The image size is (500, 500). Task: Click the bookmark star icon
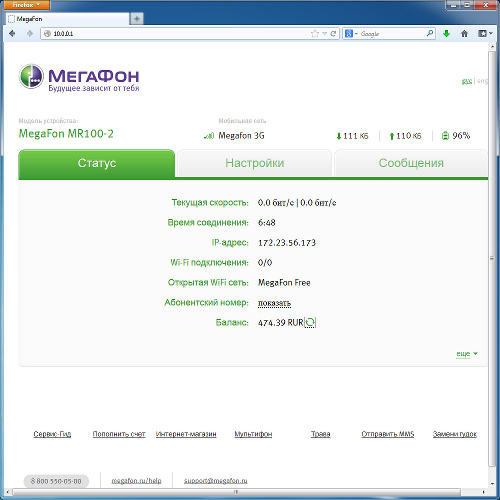[314, 34]
